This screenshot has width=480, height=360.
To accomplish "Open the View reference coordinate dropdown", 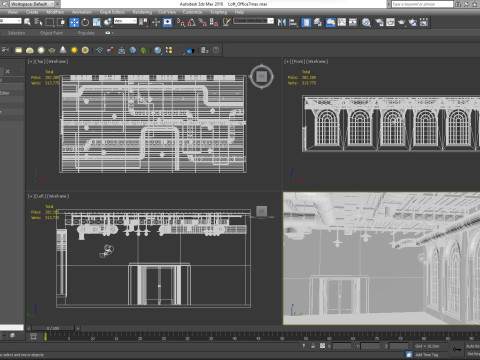I will click(x=125, y=21).
